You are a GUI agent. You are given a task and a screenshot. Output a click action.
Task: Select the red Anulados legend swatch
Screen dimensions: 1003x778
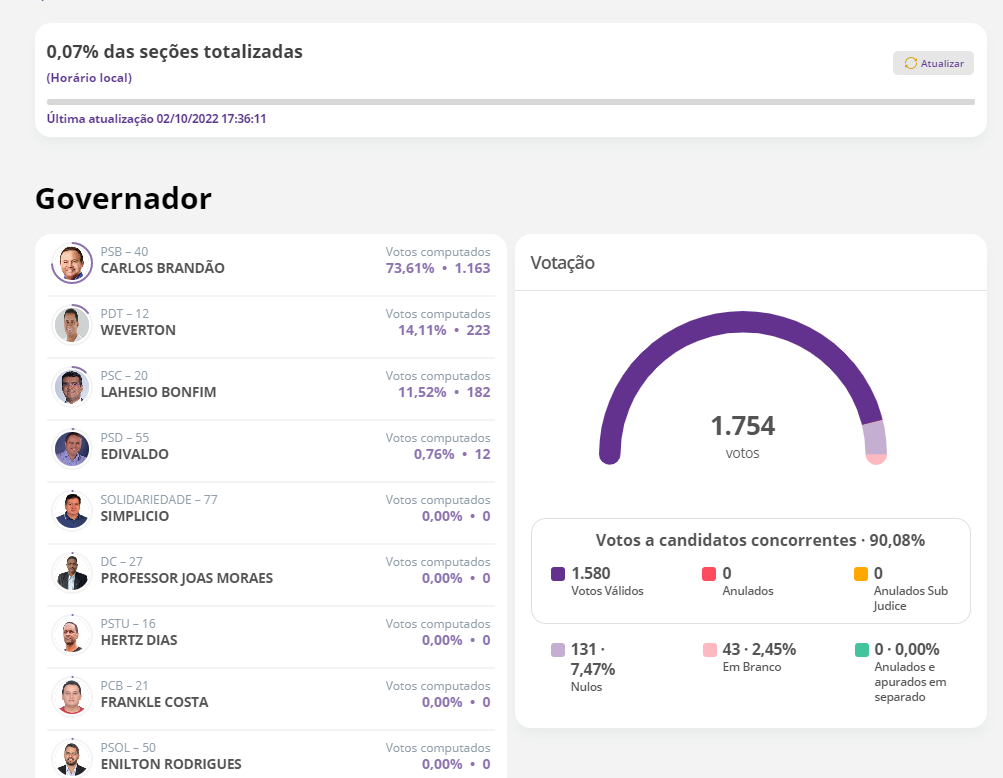coord(709,574)
